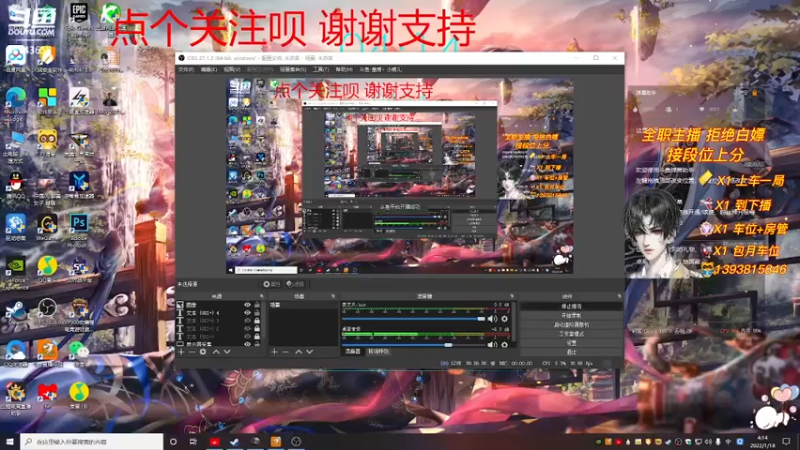Toggle the lock on 文本 (GDI+) 3 source
This screenshot has width=800, height=450.
tap(257, 321)
